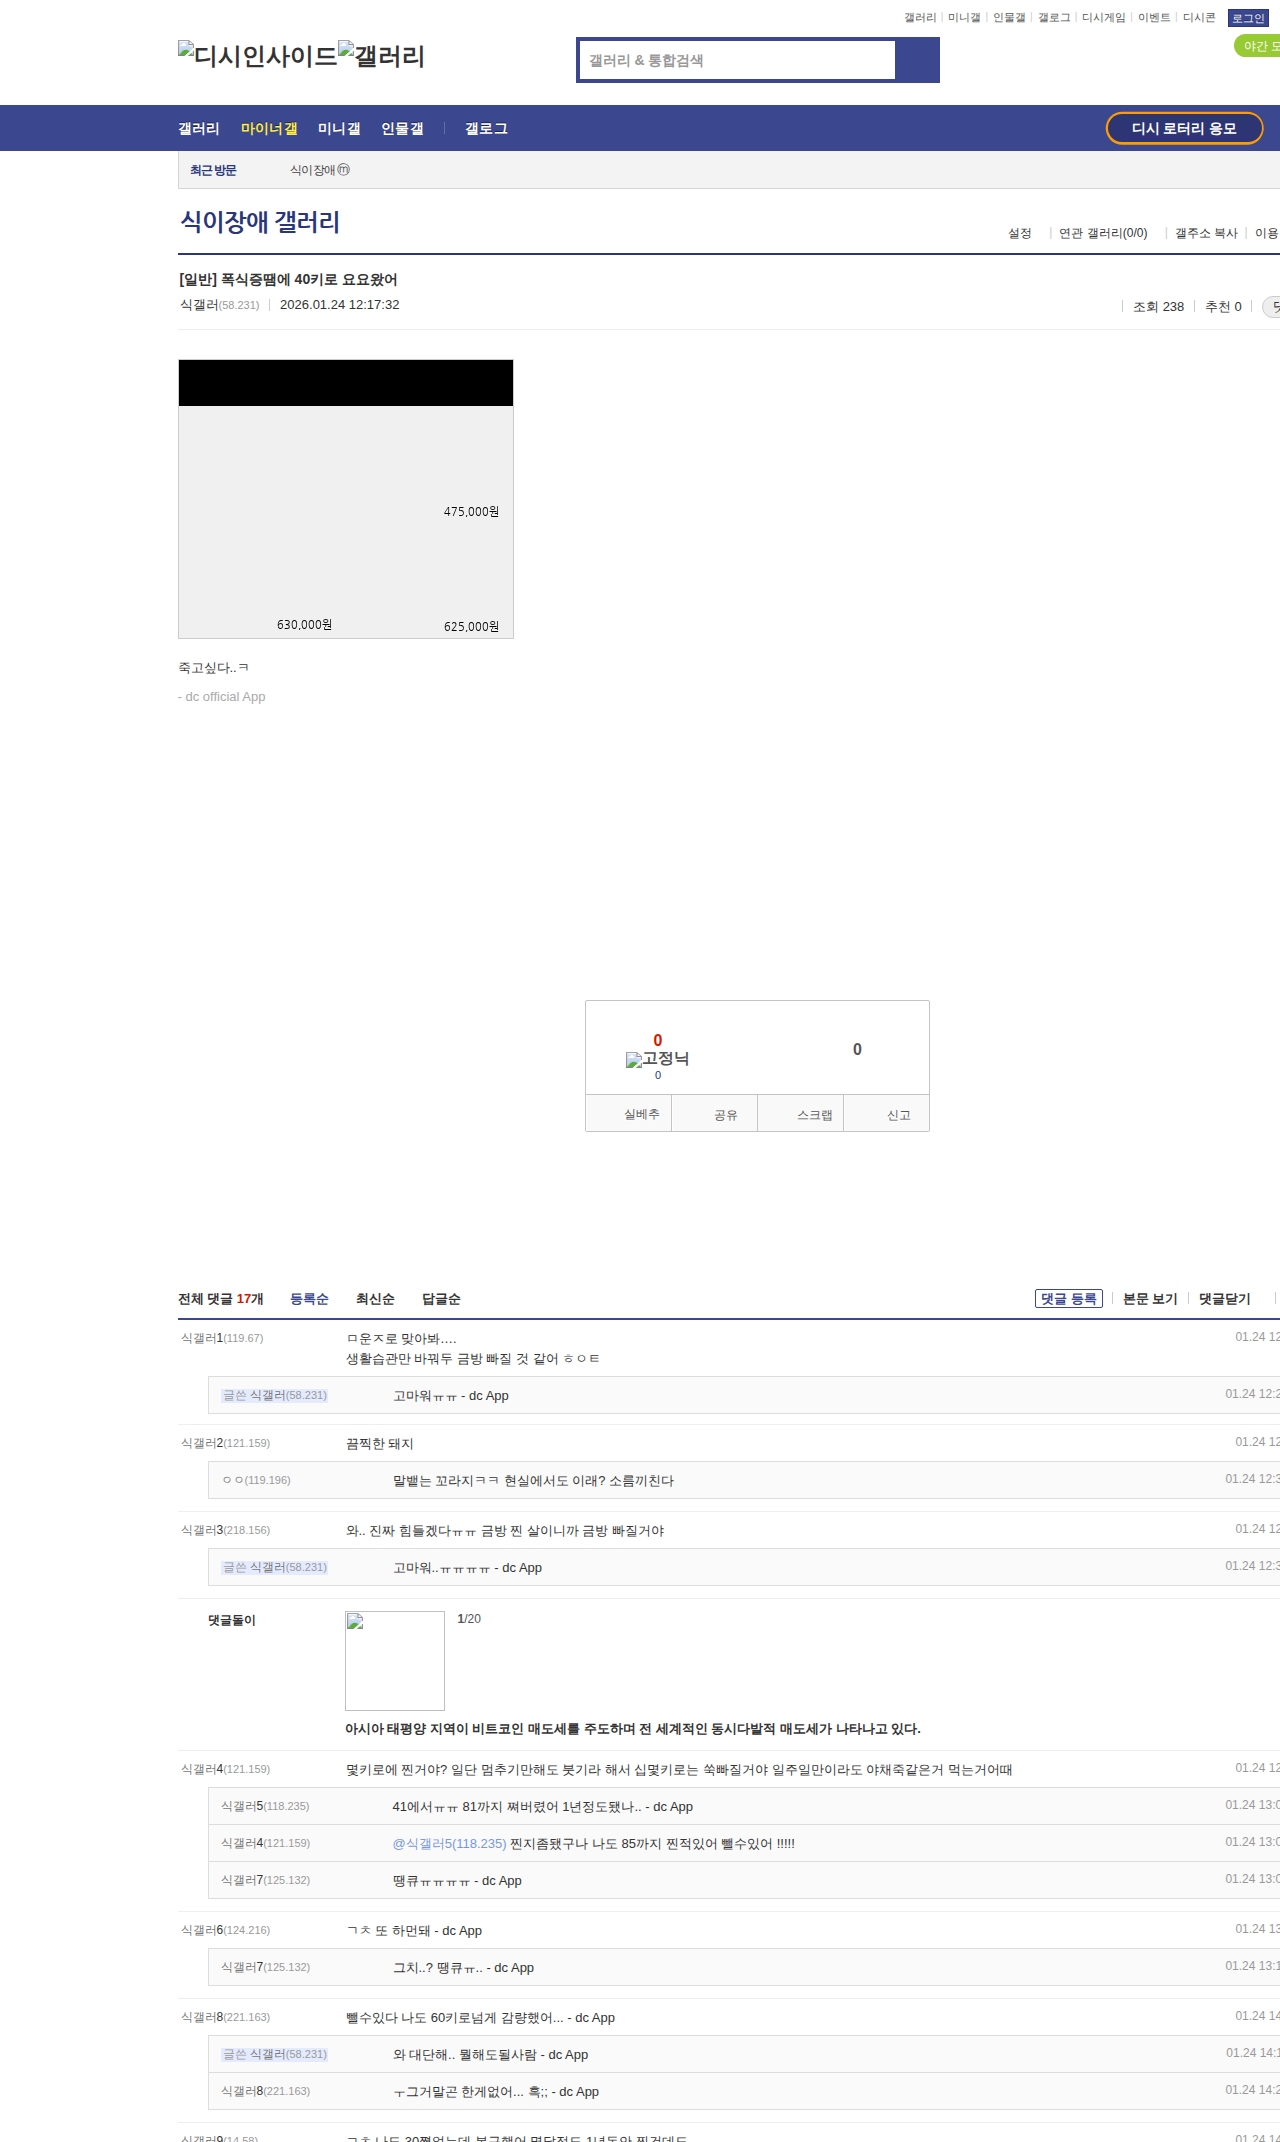Collapse comments with 댓글닫기

click(1225, 1299)
